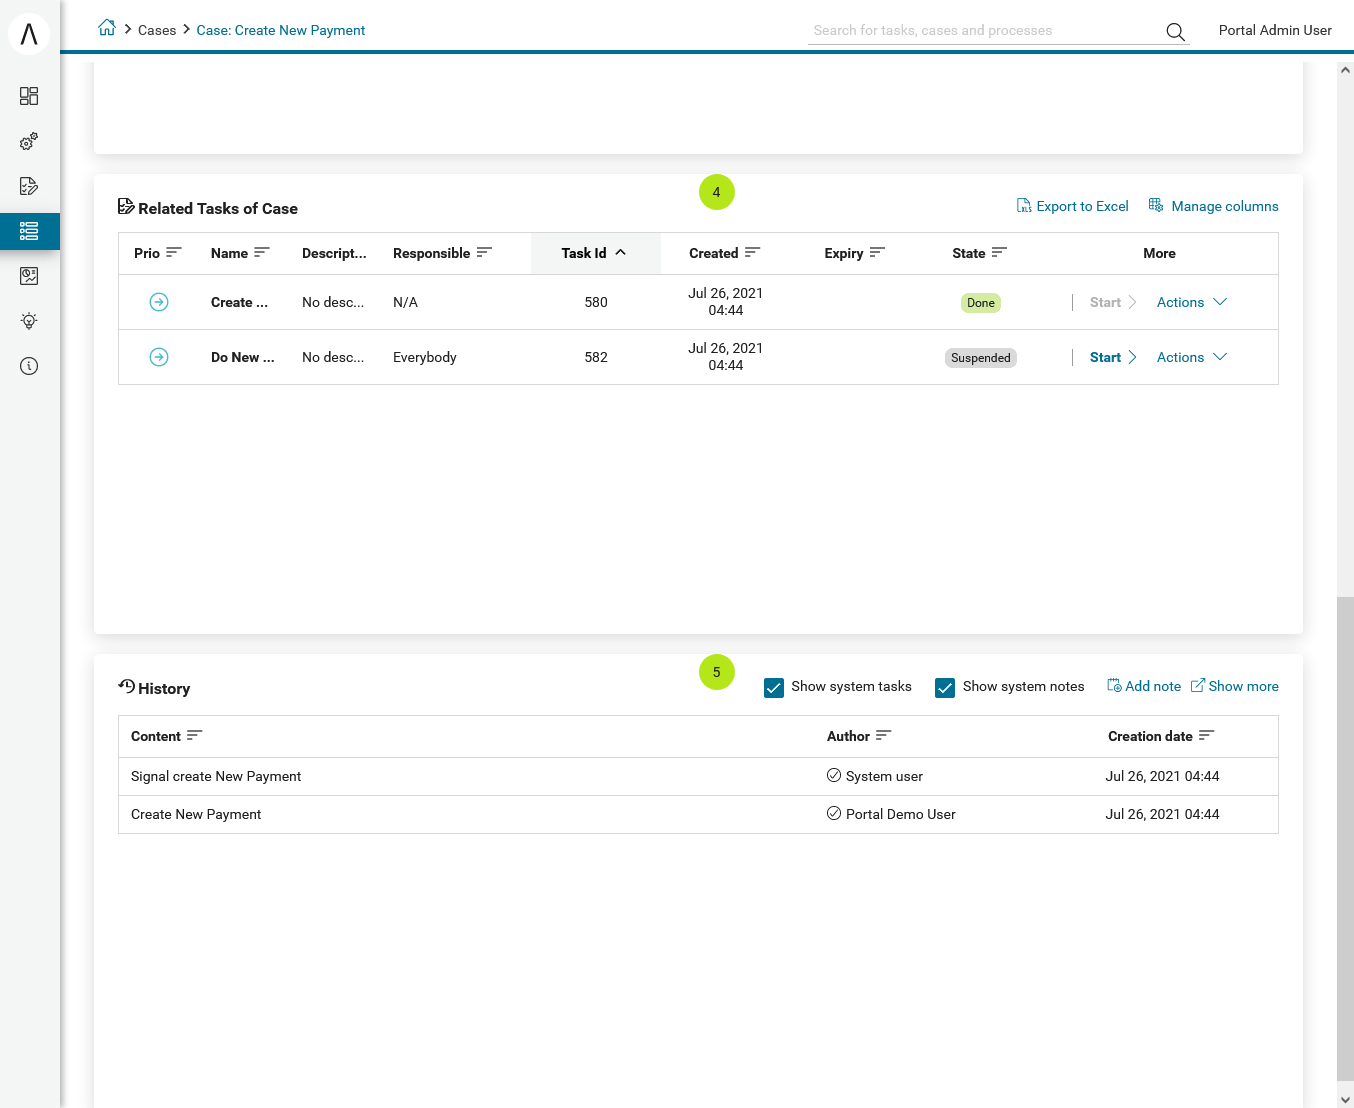Viewport: 1354px width, 1108px height.
Task: Toggle Show system tasks checkbox
Action: (x=774, y=688)
